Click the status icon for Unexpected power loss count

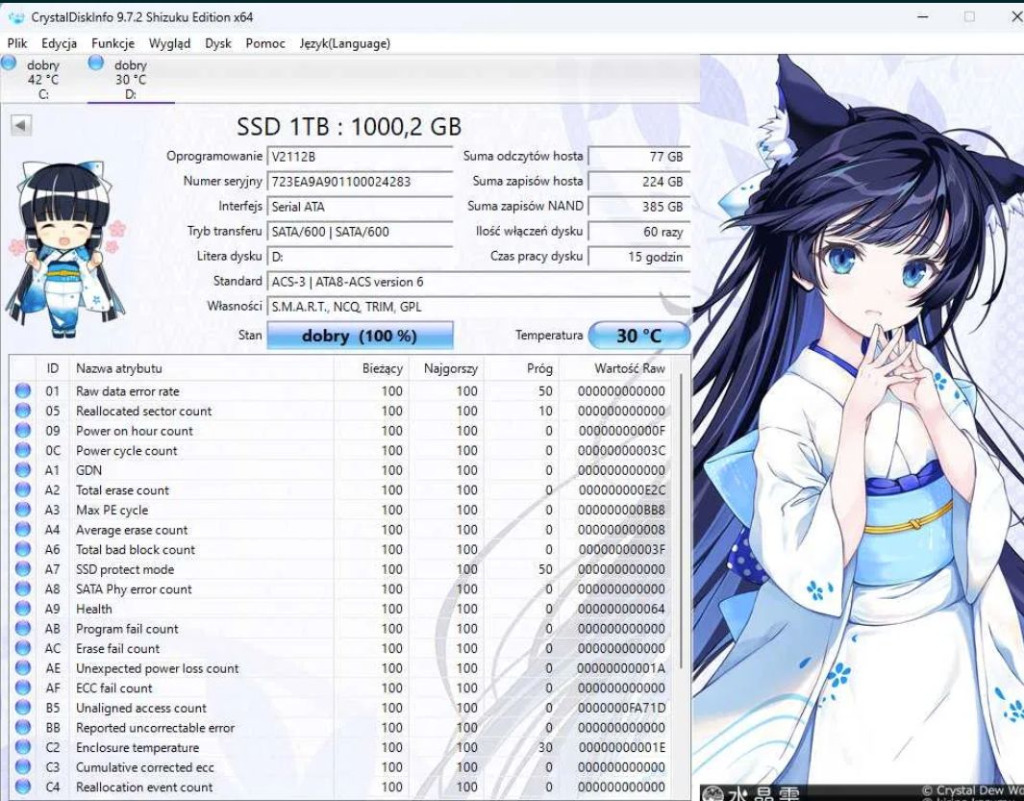pyautogui.click(x=23, y=668)
